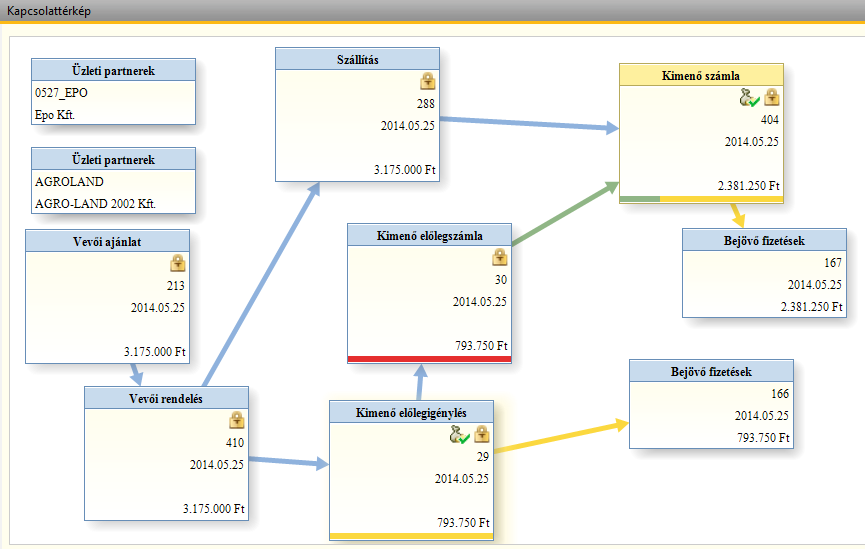The width and height of the screenshot is (865, 549).
Task: Select the Kimenő számla header
Action: [x=701, y=75]
